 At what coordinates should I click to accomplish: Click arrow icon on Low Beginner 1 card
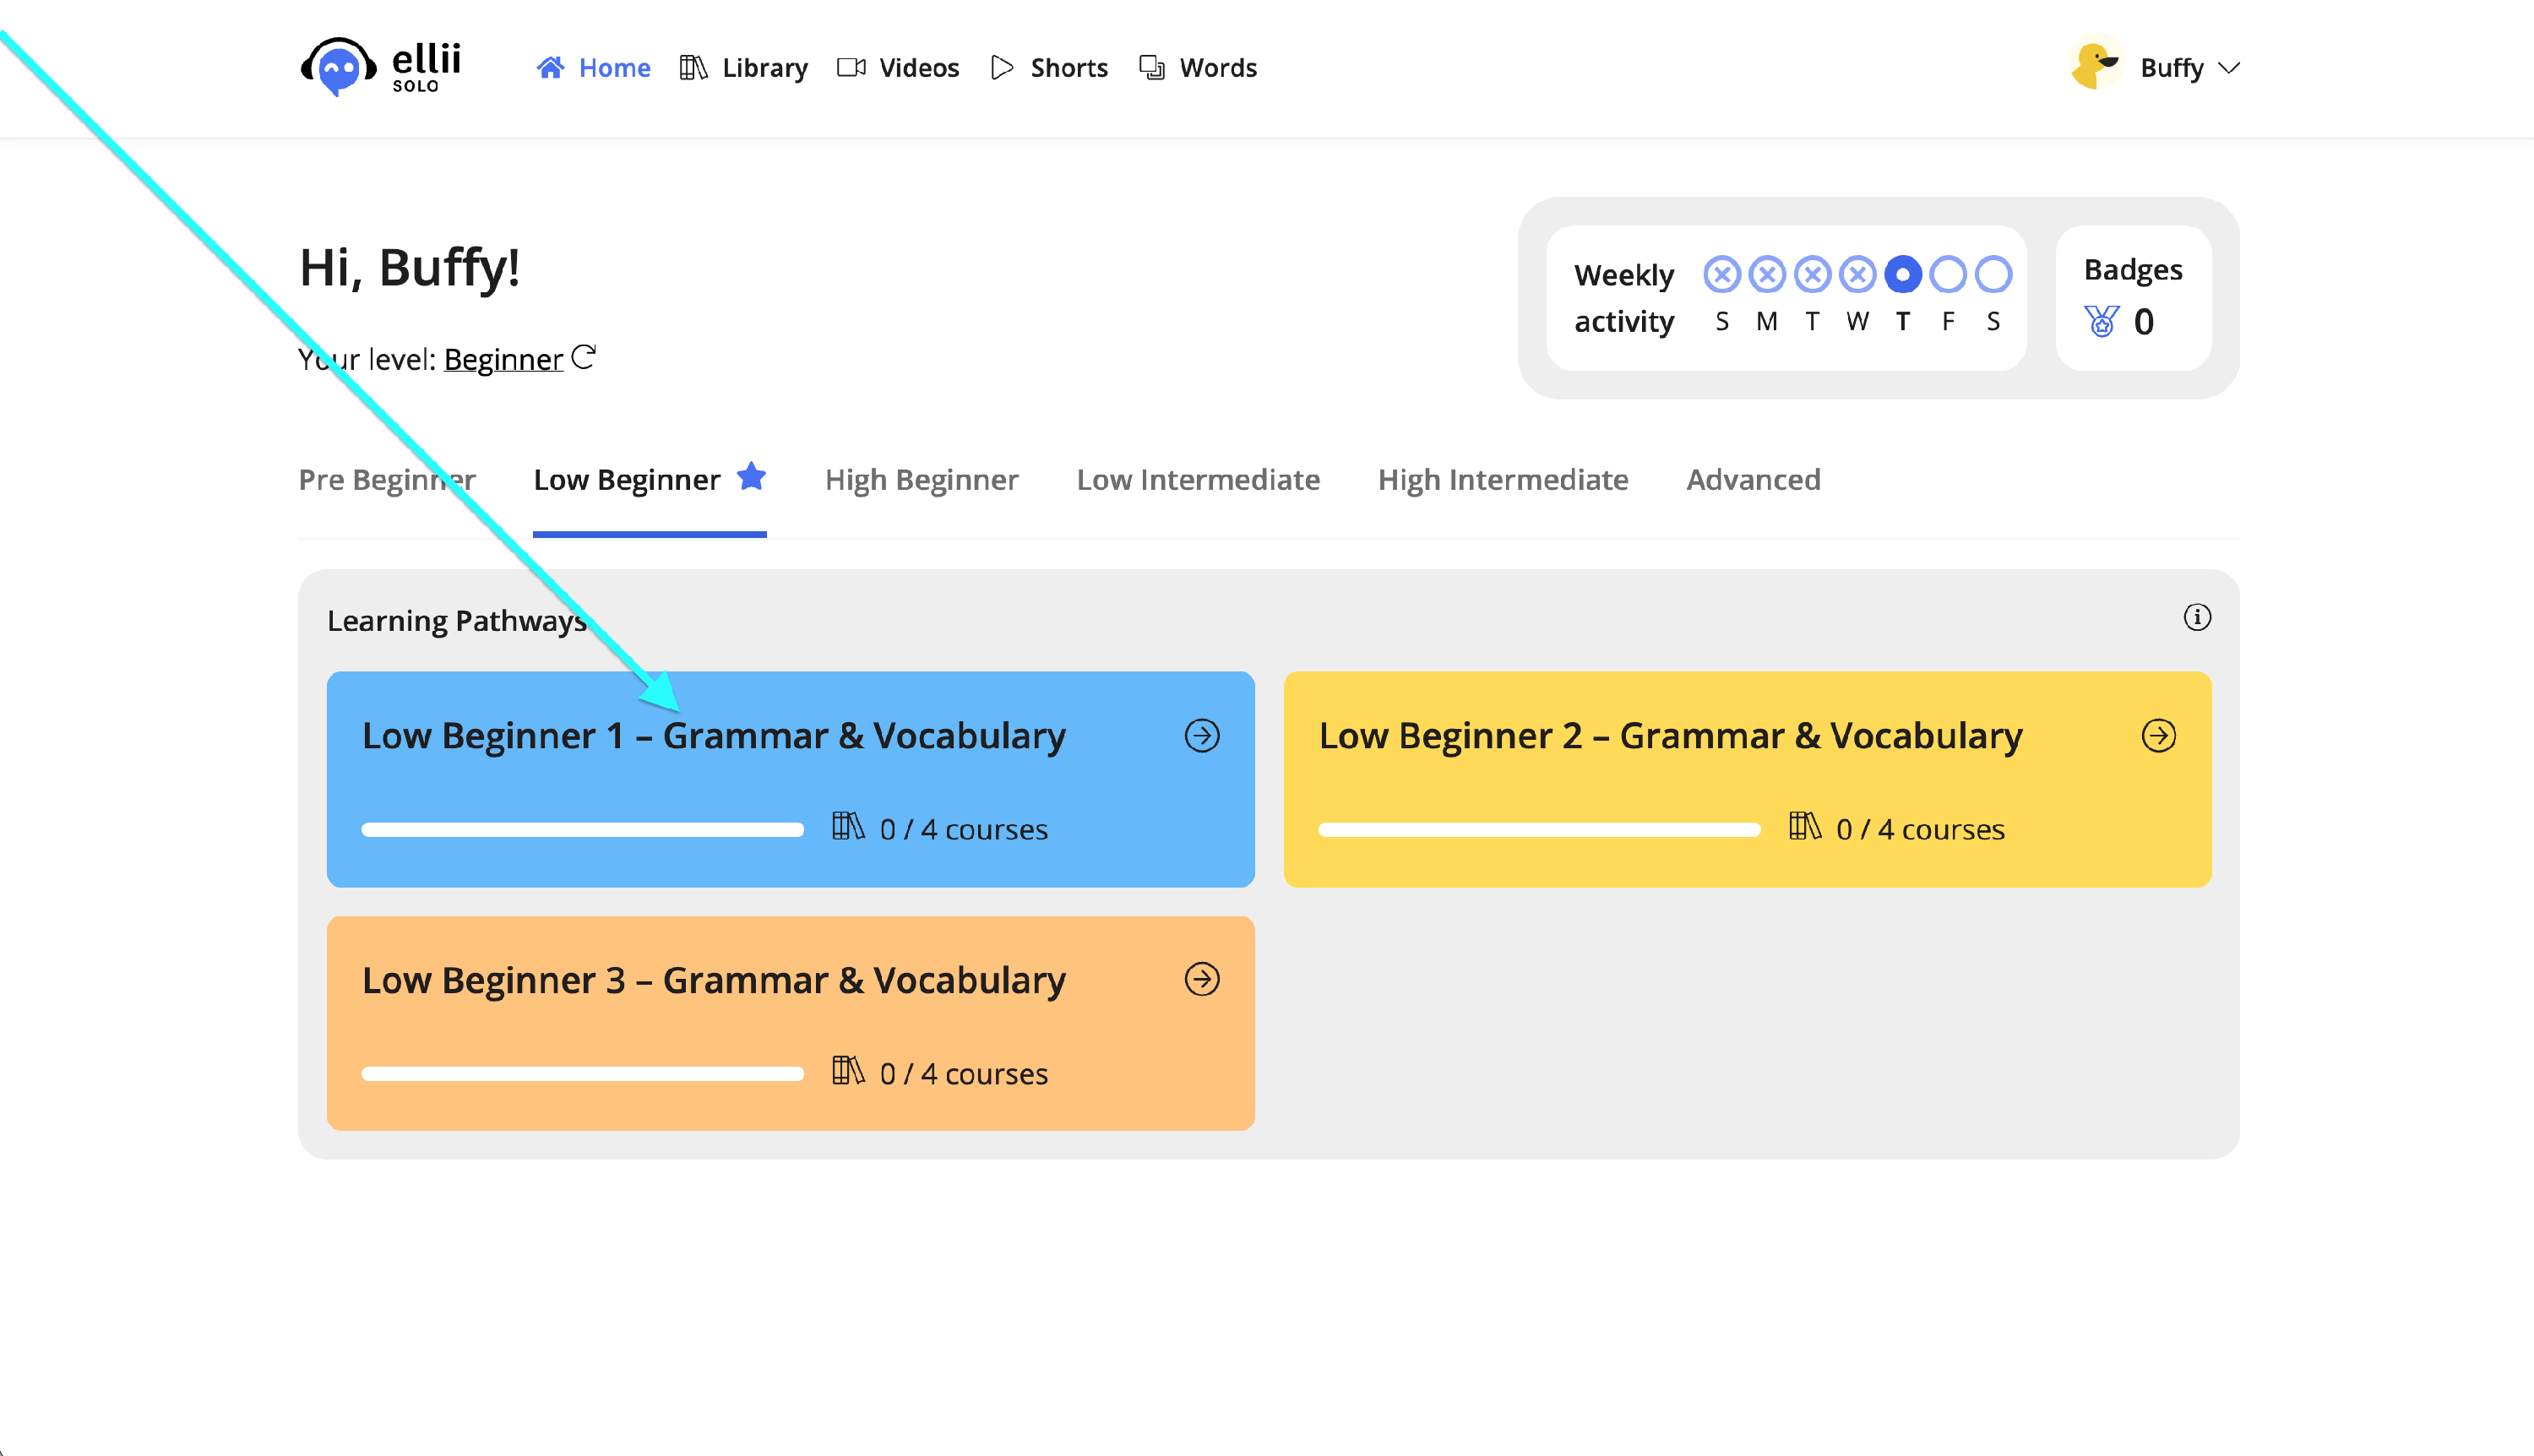pos(1202,736)
